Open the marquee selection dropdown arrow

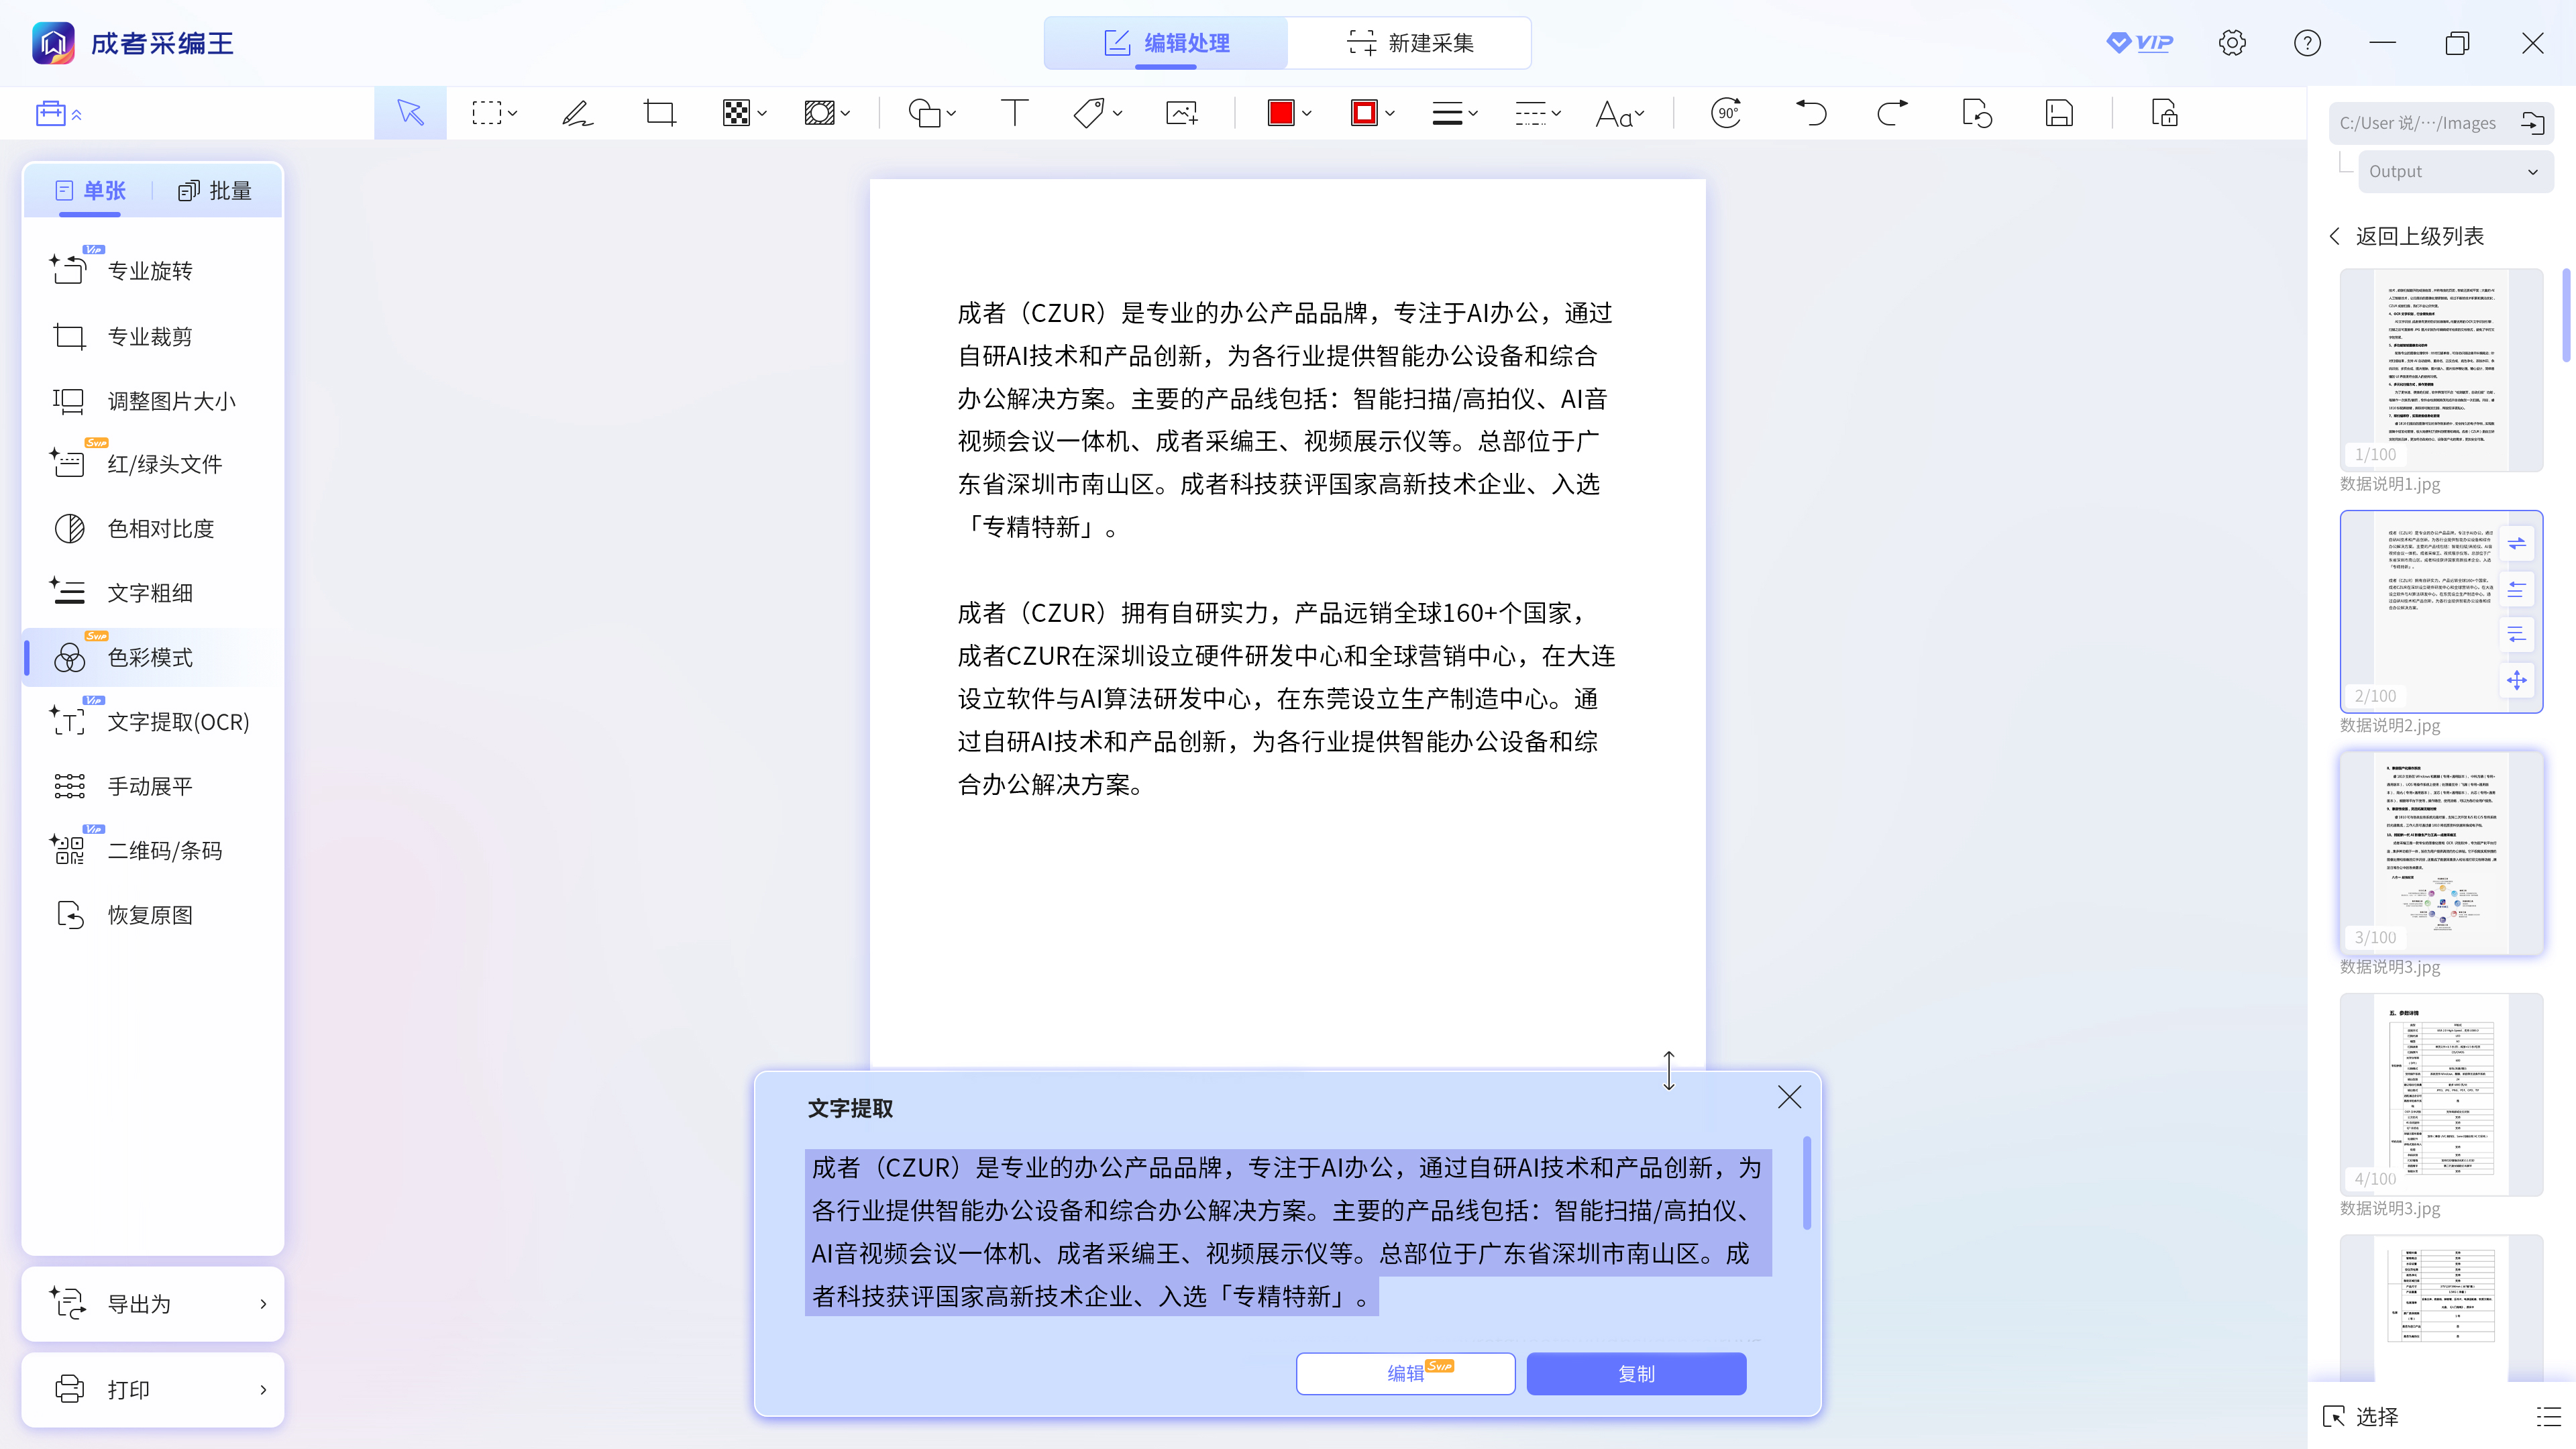pos(513,114)
